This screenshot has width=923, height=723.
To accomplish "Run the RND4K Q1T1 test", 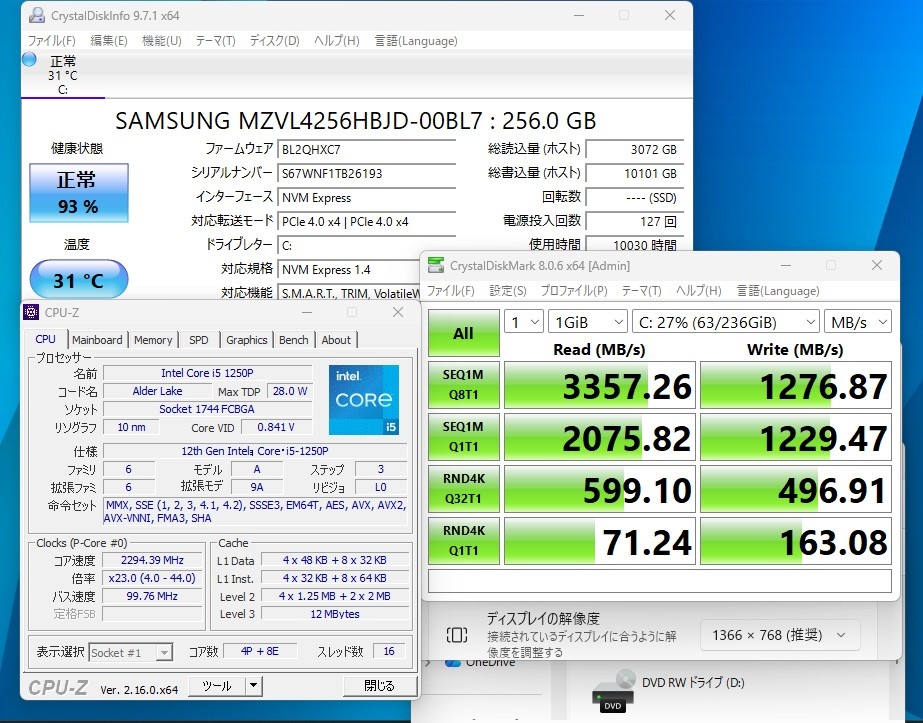I will pyautogui.click(x=463, y=540).
